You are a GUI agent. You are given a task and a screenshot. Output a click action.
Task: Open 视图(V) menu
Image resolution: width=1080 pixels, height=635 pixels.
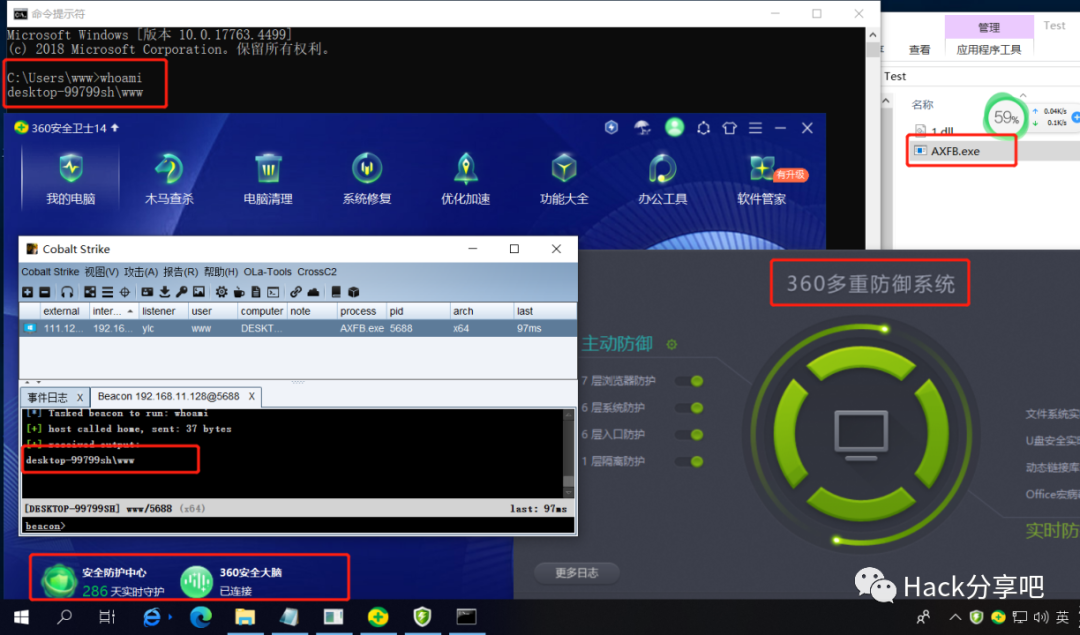click(101, 272)
